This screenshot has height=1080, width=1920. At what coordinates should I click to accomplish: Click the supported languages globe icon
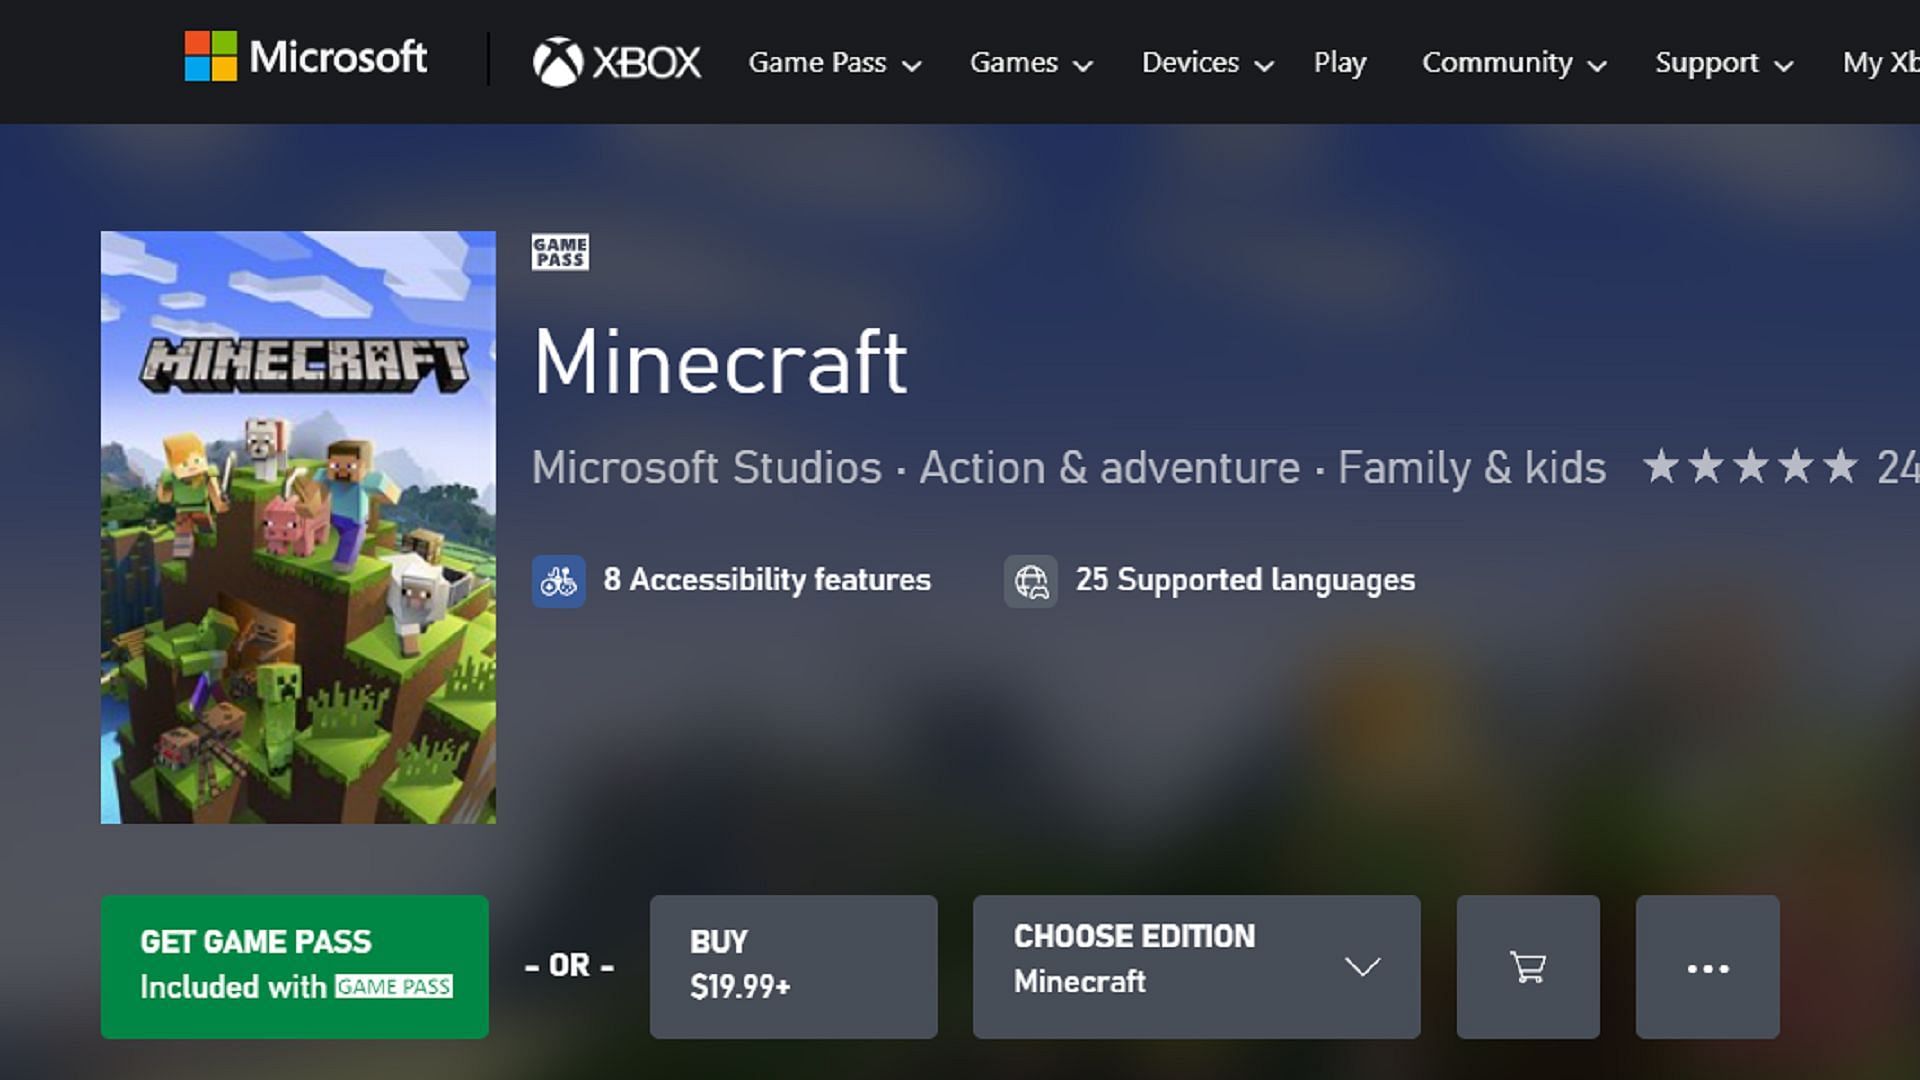pos(1031,580)
